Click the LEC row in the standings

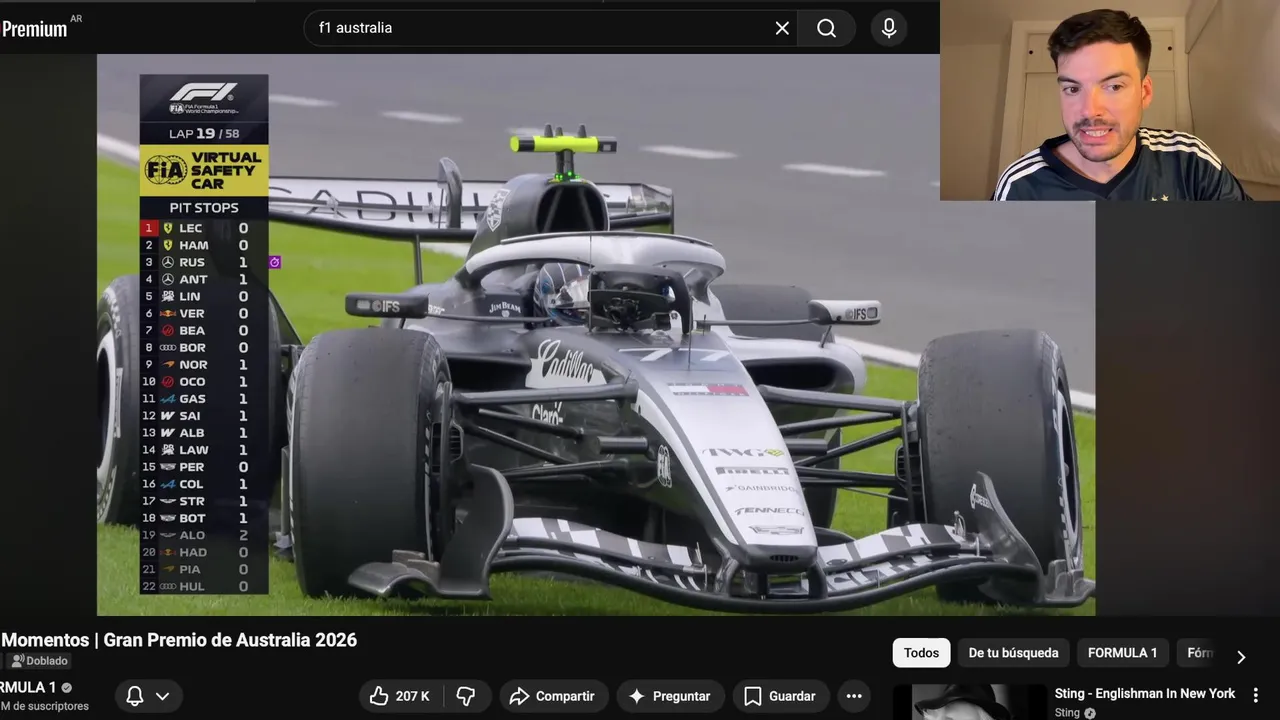pyautogui.click(x=204, y=228)
